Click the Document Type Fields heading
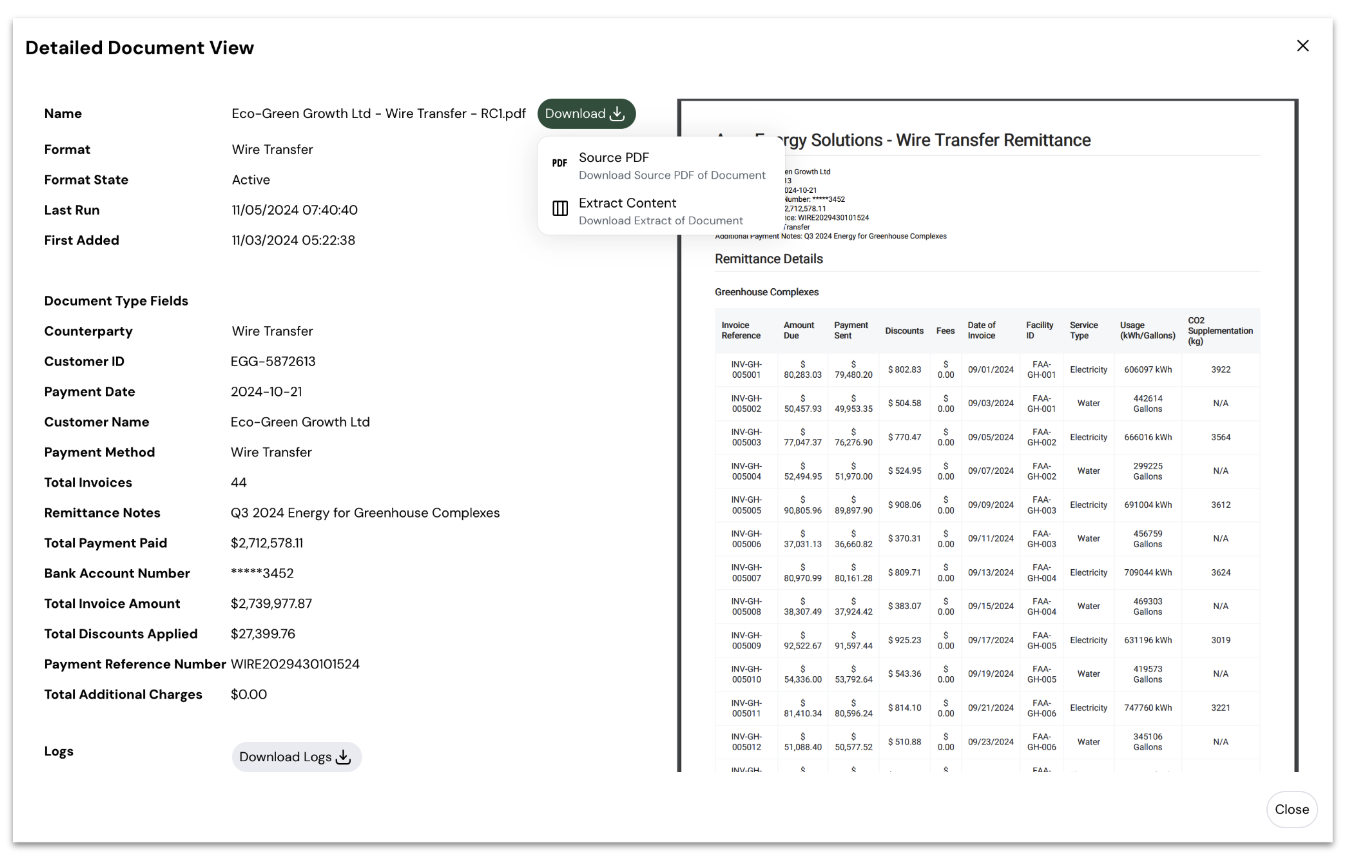Viewport: 1346px width, 856px height. coord(116,301)
